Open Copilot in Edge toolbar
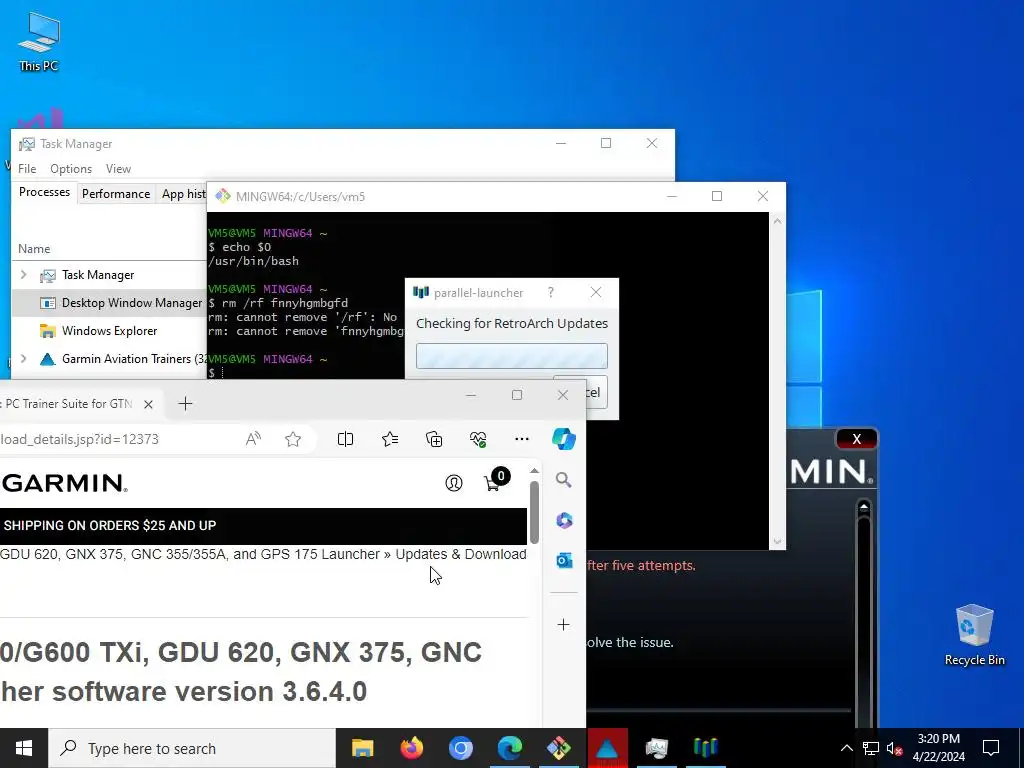 (564, 439)
